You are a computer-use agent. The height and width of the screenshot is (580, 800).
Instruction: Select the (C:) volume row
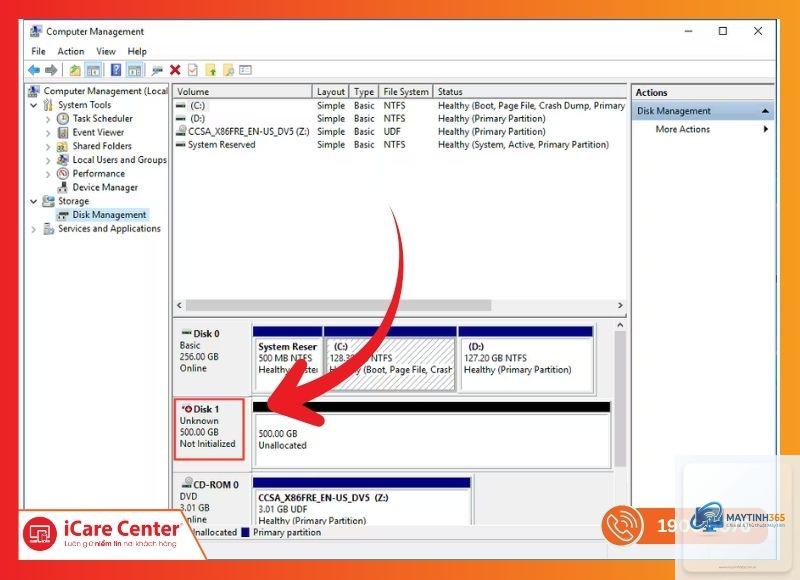(x=400, y=106)
